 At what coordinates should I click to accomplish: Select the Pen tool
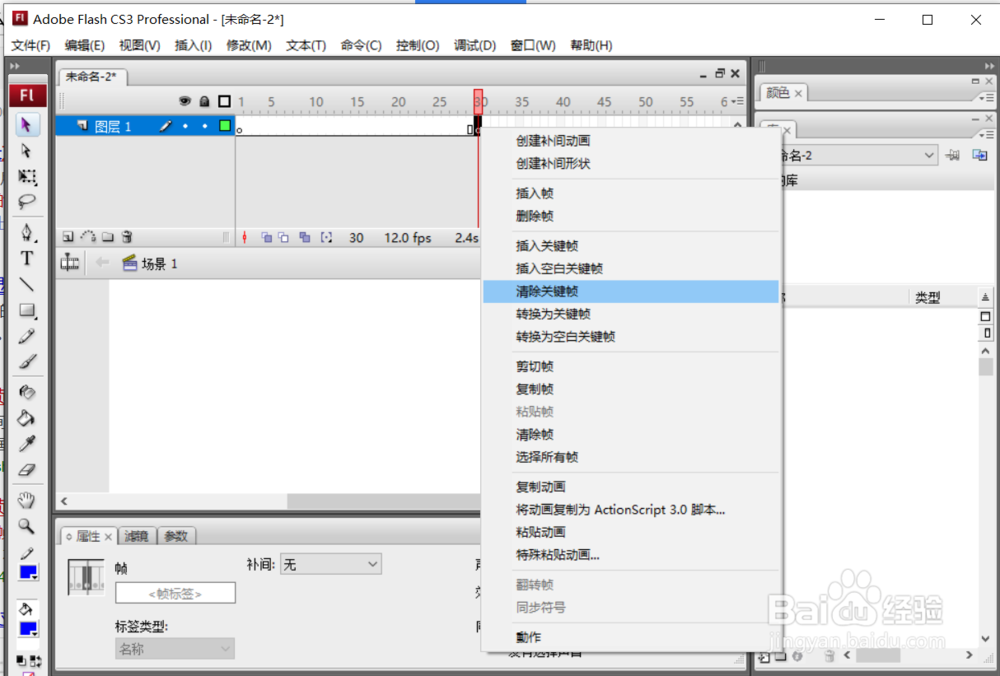tap(27, 232)
